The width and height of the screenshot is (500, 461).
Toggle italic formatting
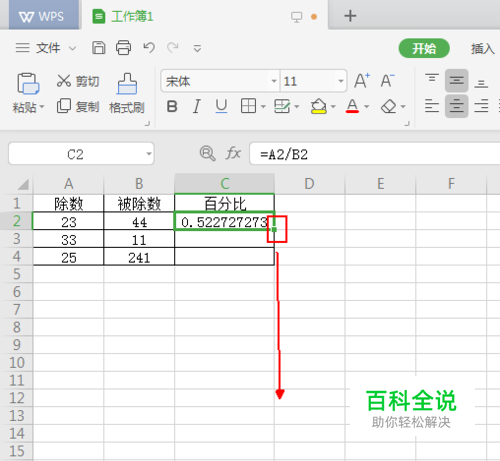[x=197, y=107]
